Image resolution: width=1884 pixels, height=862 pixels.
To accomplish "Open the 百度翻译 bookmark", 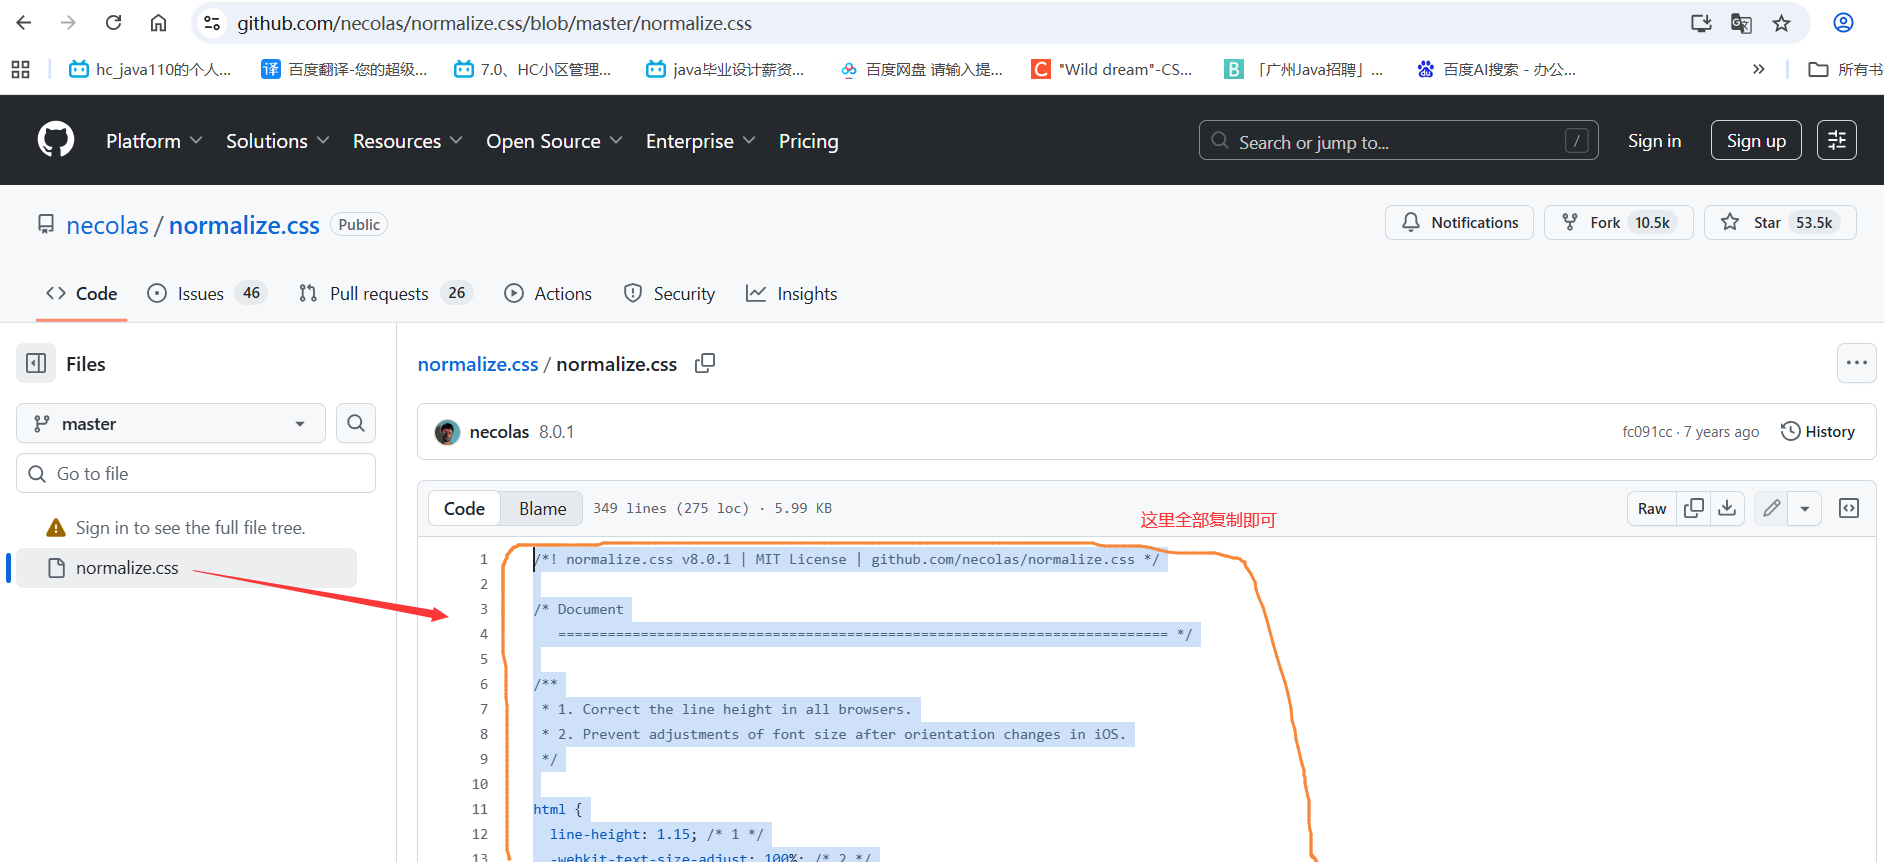I will click(x=344, y=69).
